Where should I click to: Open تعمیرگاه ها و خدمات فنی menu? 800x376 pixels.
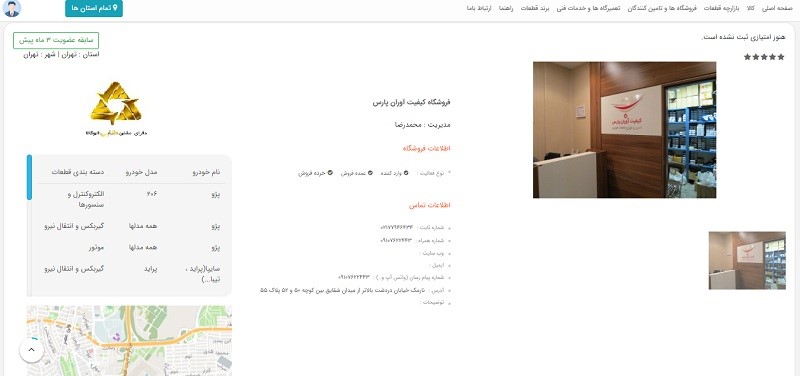point(588,8)
